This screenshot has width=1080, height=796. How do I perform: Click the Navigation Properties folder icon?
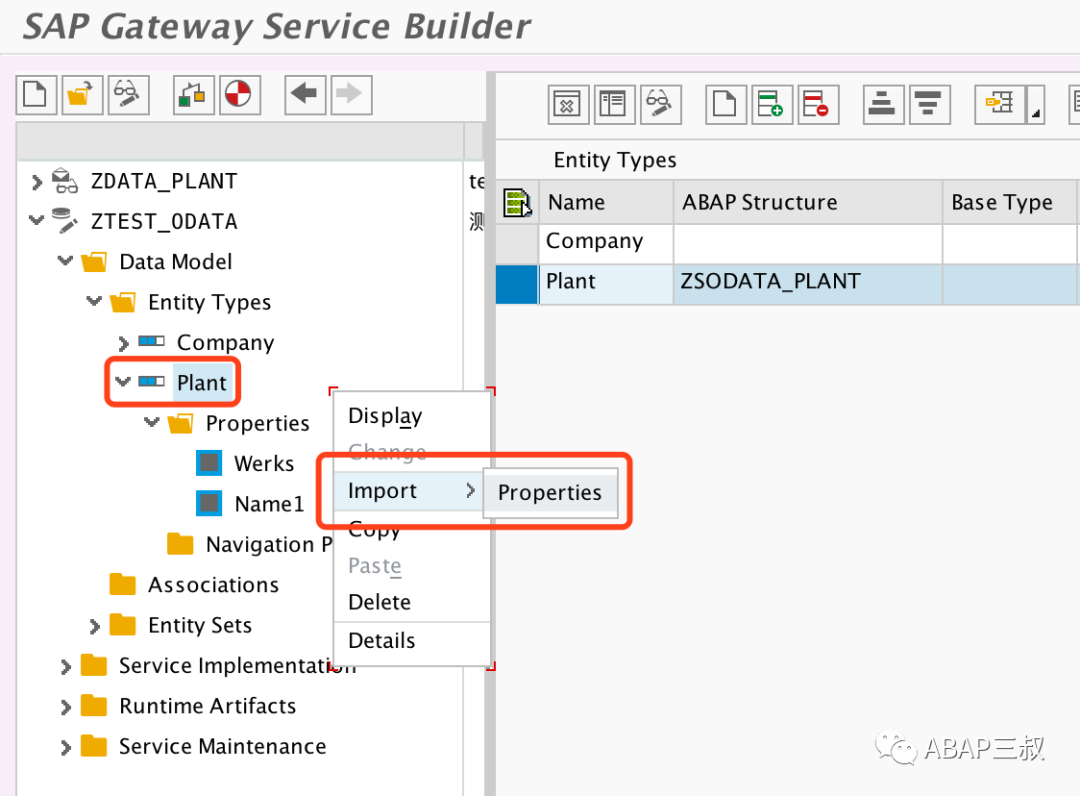[180, 543]
